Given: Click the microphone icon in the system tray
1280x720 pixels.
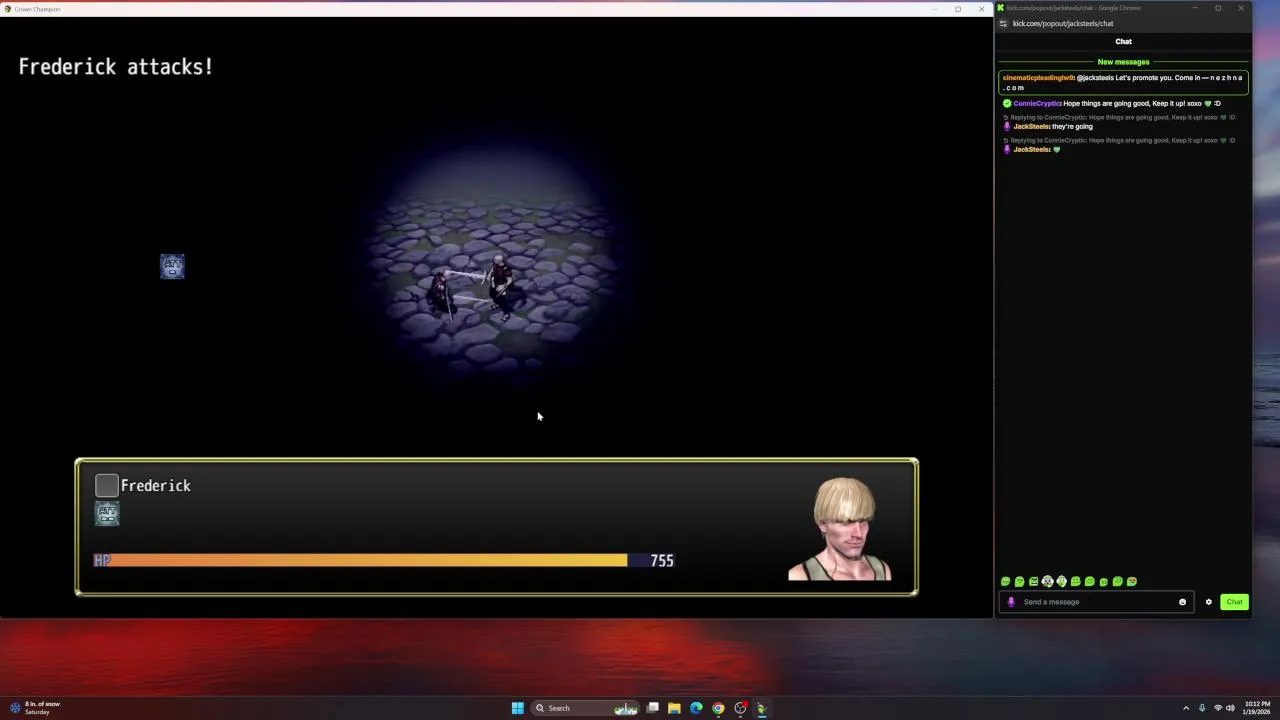Looking at the screenshot, I should (1202, 708).
